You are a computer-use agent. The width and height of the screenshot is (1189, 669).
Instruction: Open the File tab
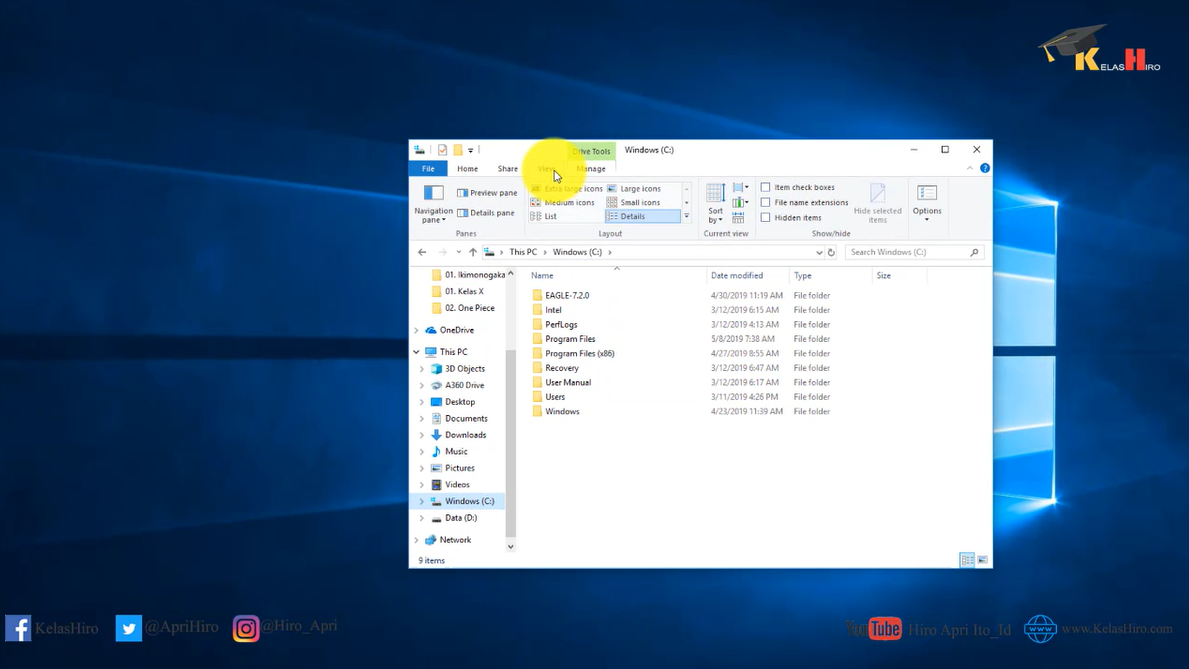428,168
